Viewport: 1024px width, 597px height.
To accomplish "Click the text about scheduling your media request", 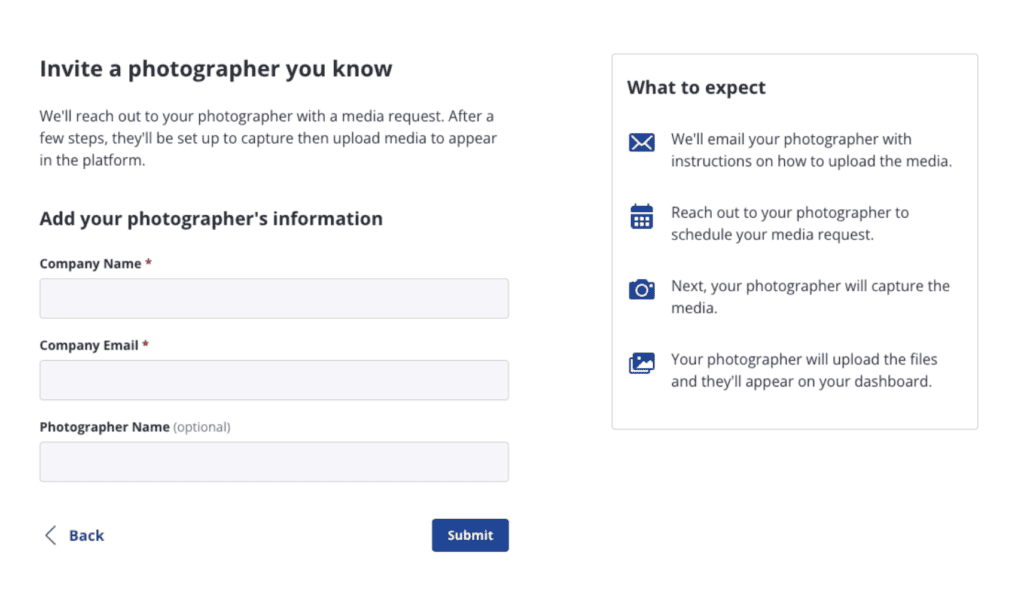I will (789, 223).
